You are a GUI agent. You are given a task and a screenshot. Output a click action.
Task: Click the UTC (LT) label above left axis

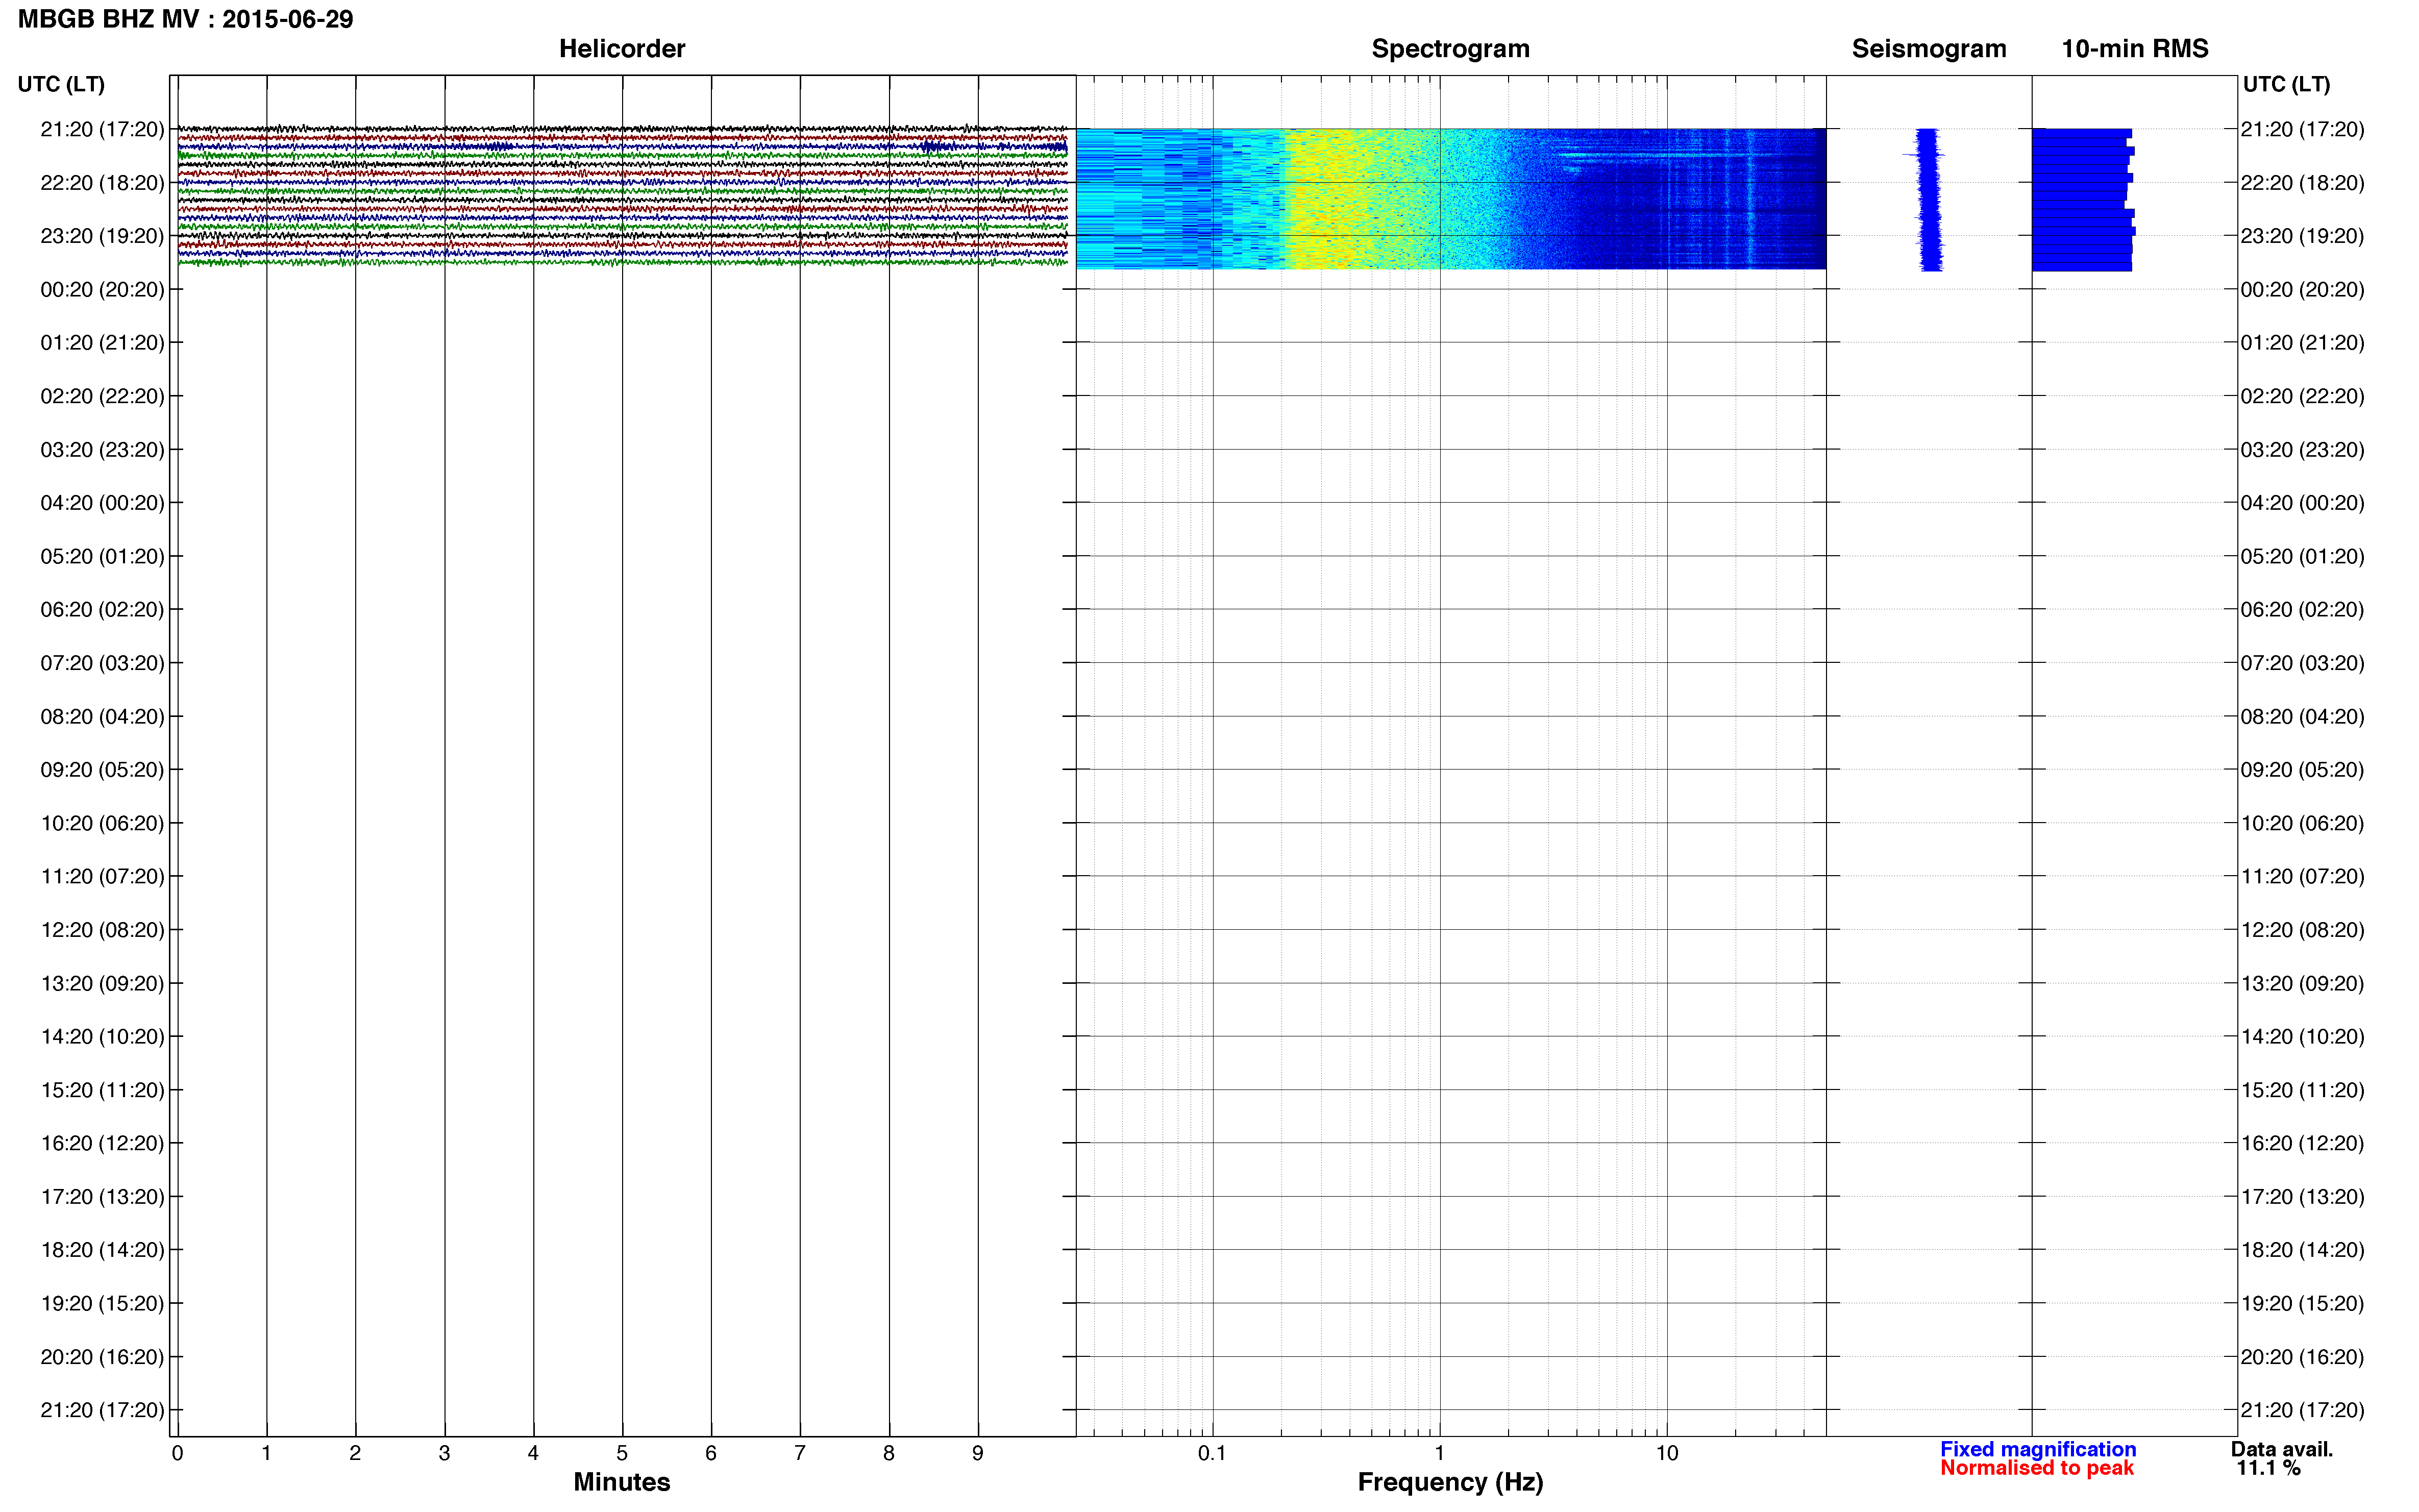[61, 84]
